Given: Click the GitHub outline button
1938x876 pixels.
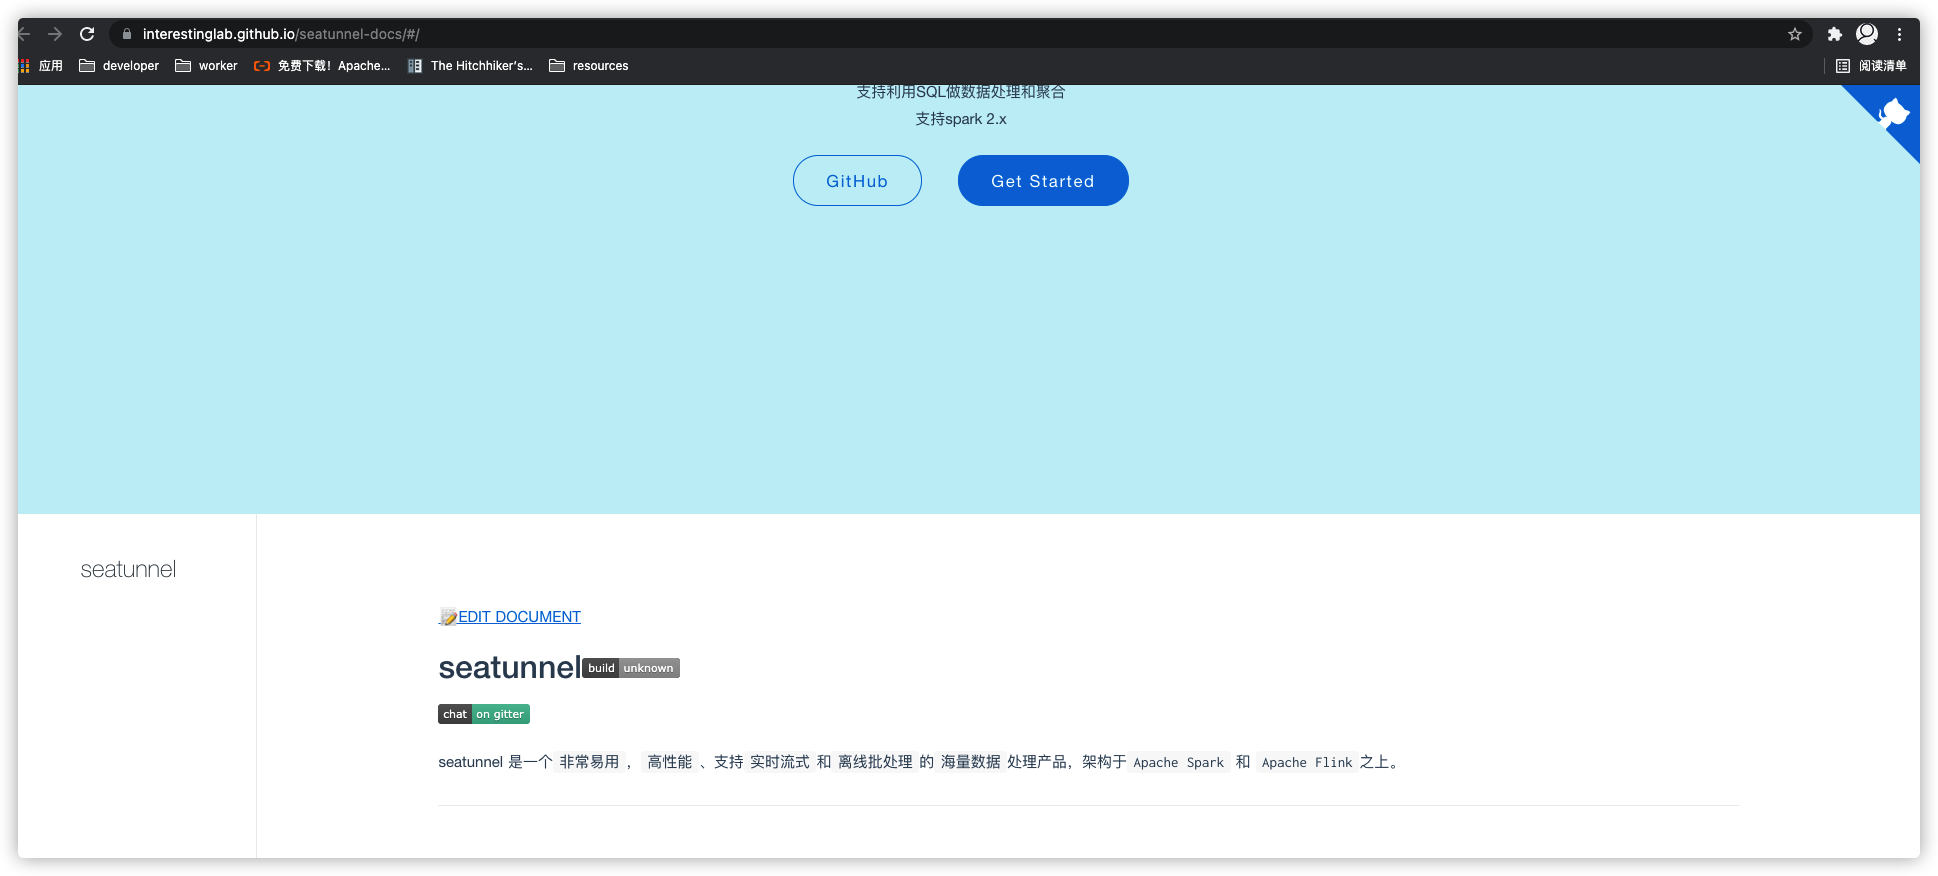Looking at the screenshot, I should tap(857, 181).
